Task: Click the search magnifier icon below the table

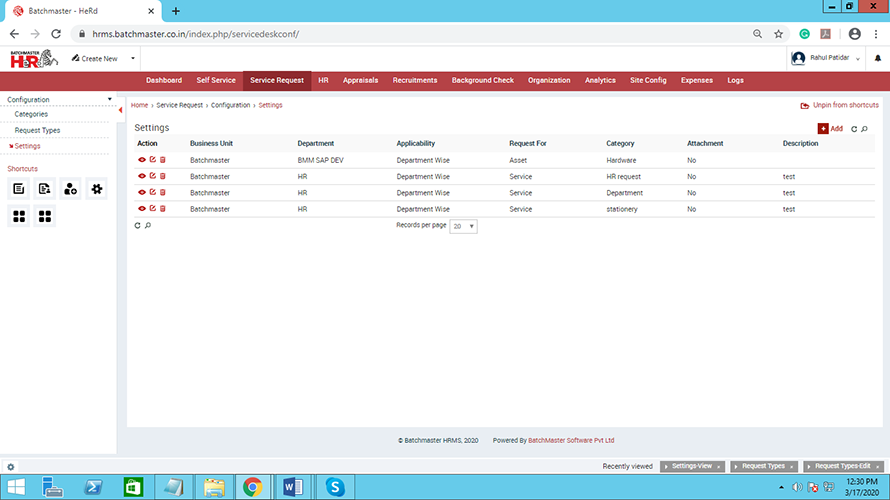Action: tap(148, 226)
